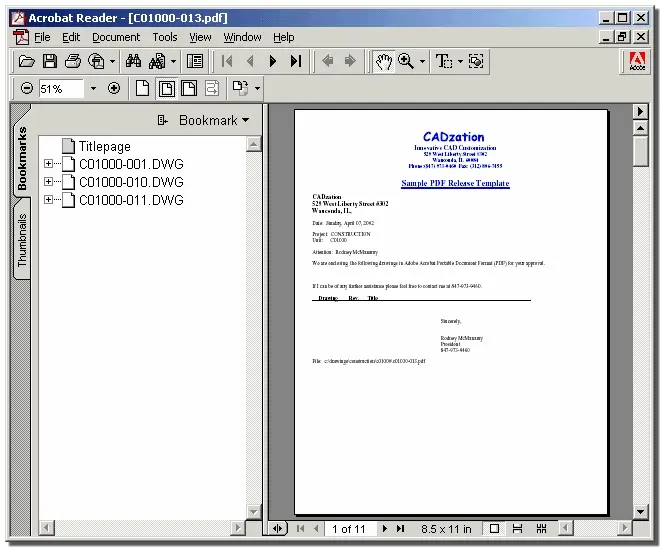Open the Document menu
660x547 pixels.
pos(116,37)
